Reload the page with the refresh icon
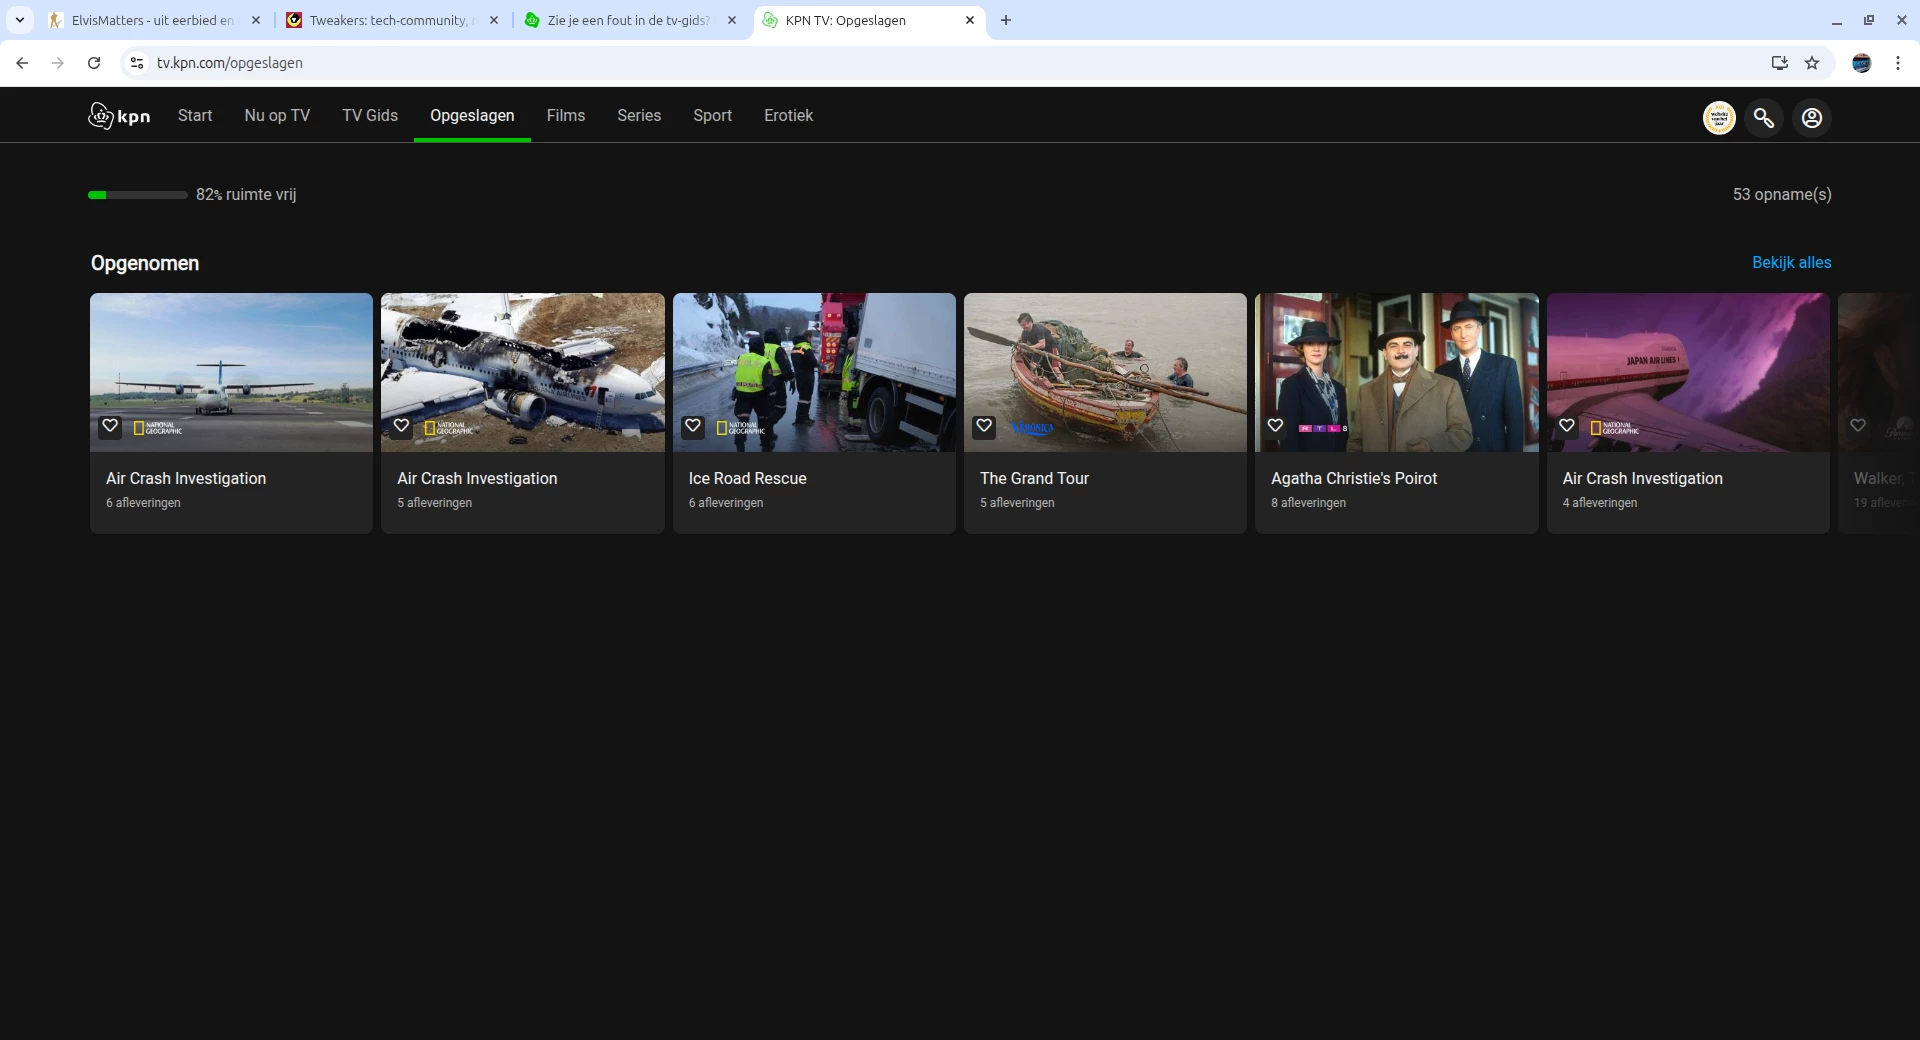 (94, 63)
